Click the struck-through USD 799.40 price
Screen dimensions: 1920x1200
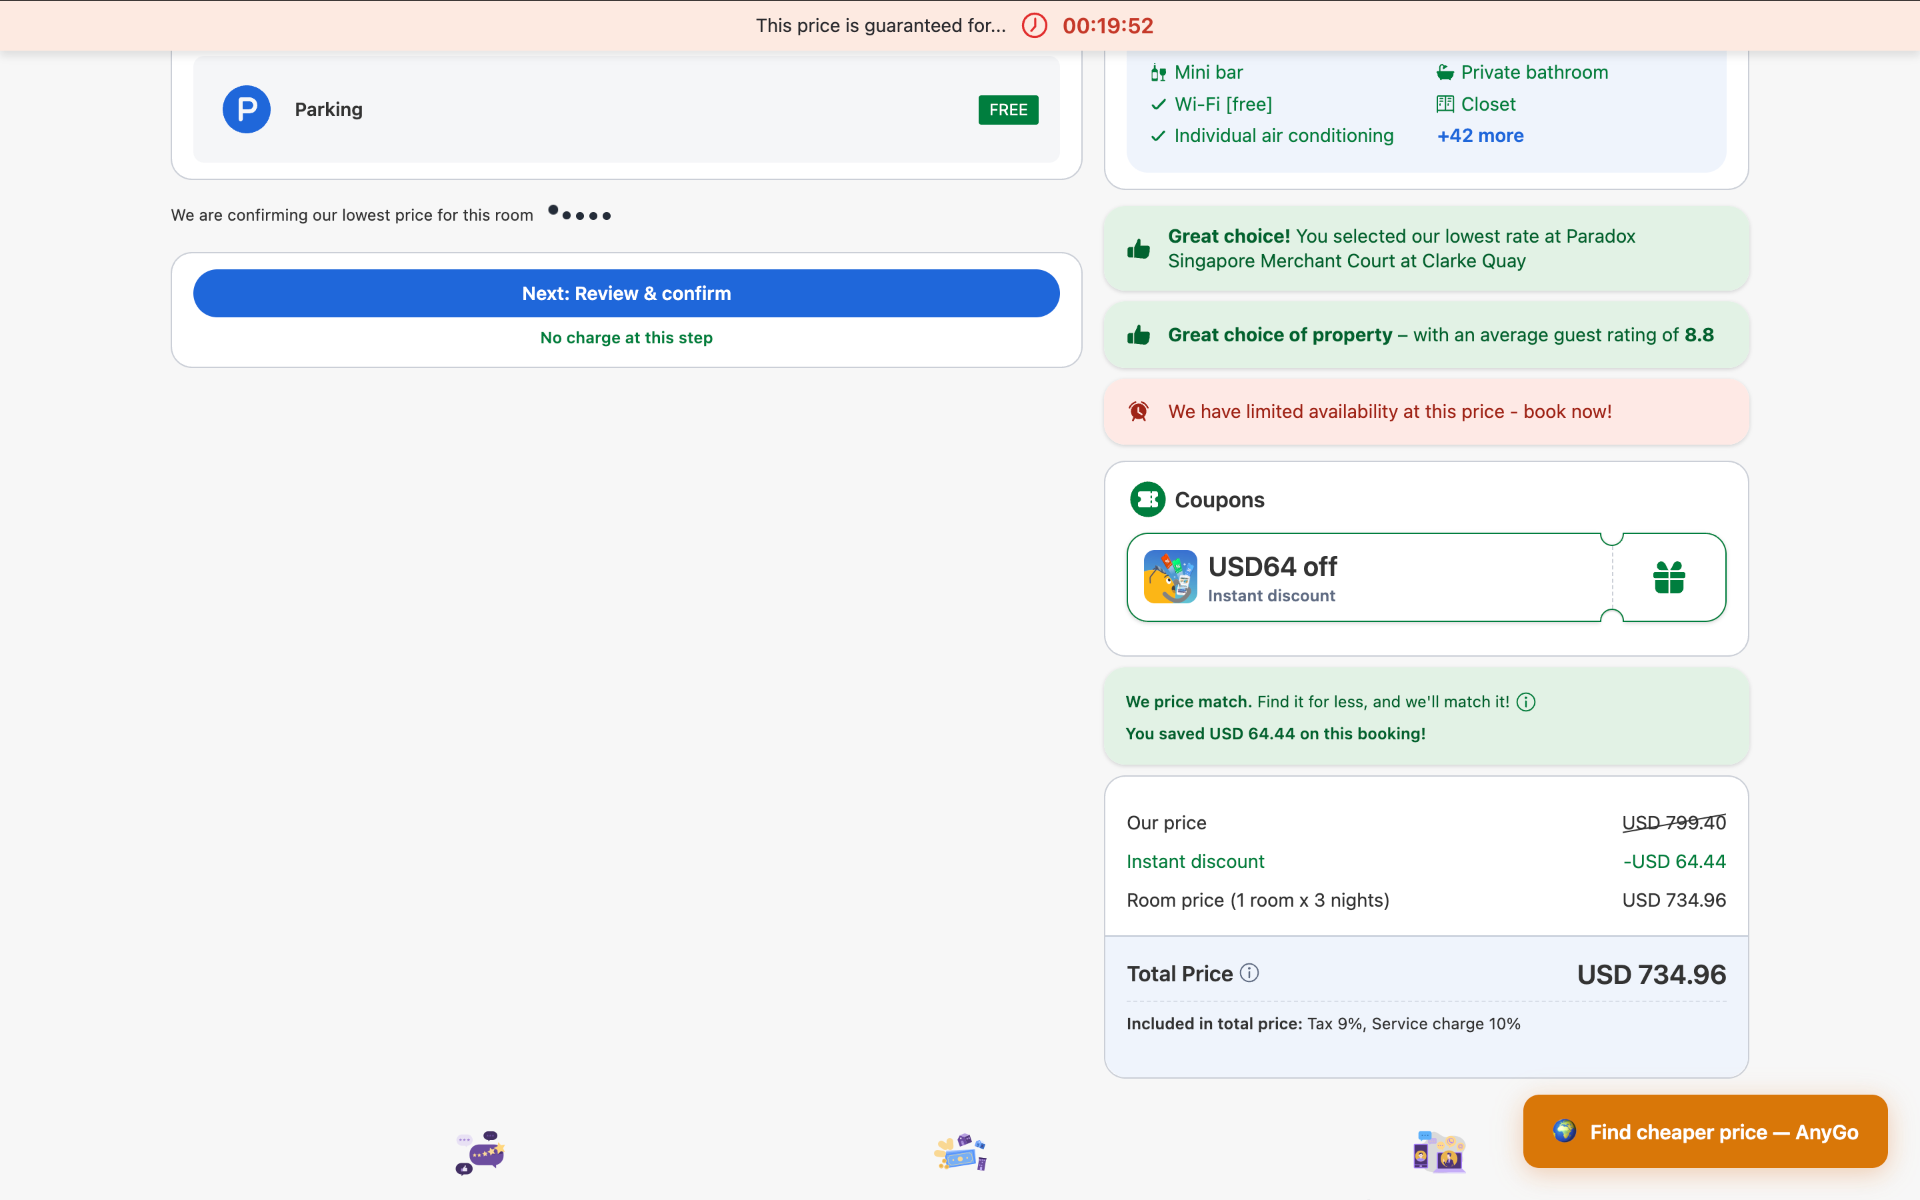pyautogui.click(x=1674, y=823)
